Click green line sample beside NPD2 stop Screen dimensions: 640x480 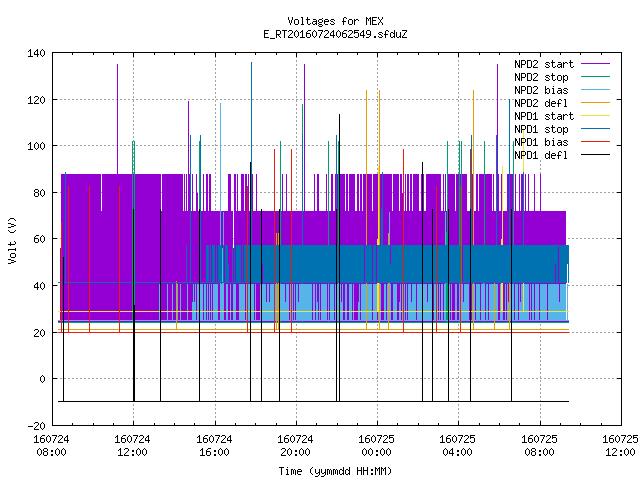(x=595, y=76)
